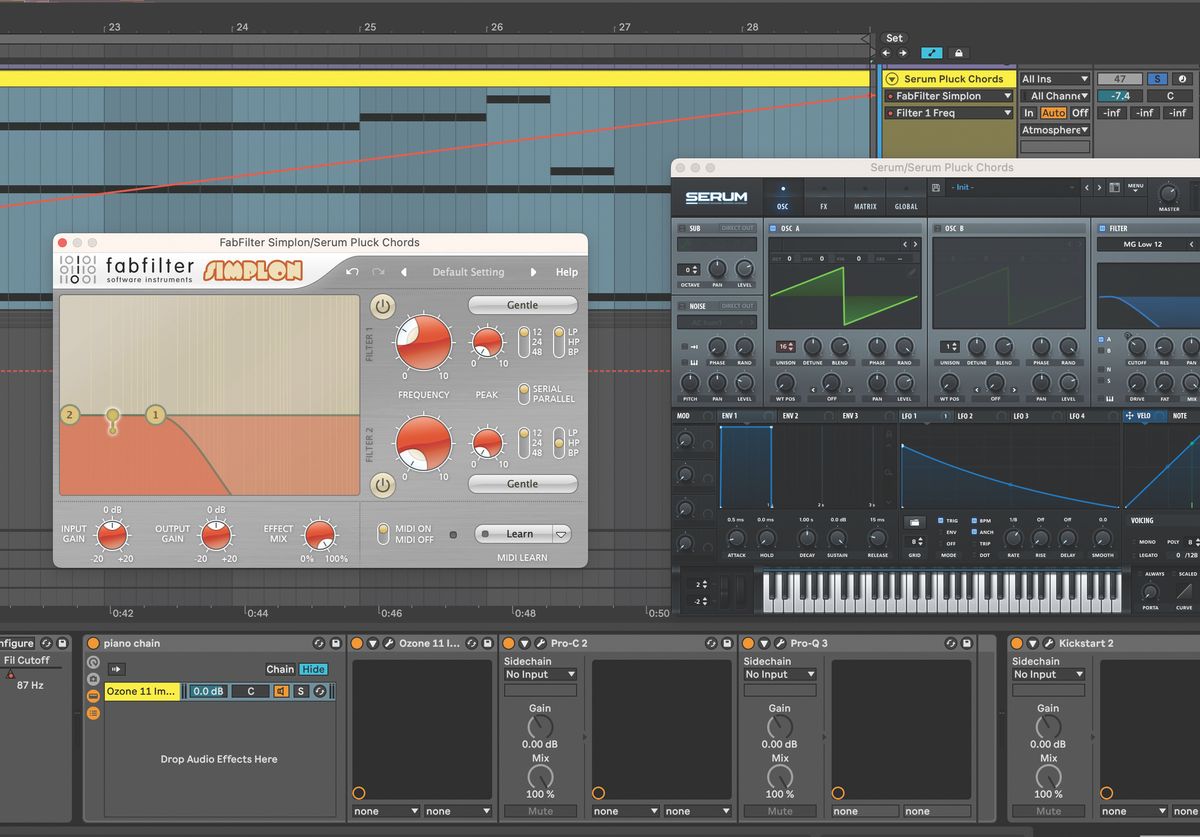Click the Simplon undo arrow icon
Viewport: 1200px width, 837px height.
click(x=352, y=272)
